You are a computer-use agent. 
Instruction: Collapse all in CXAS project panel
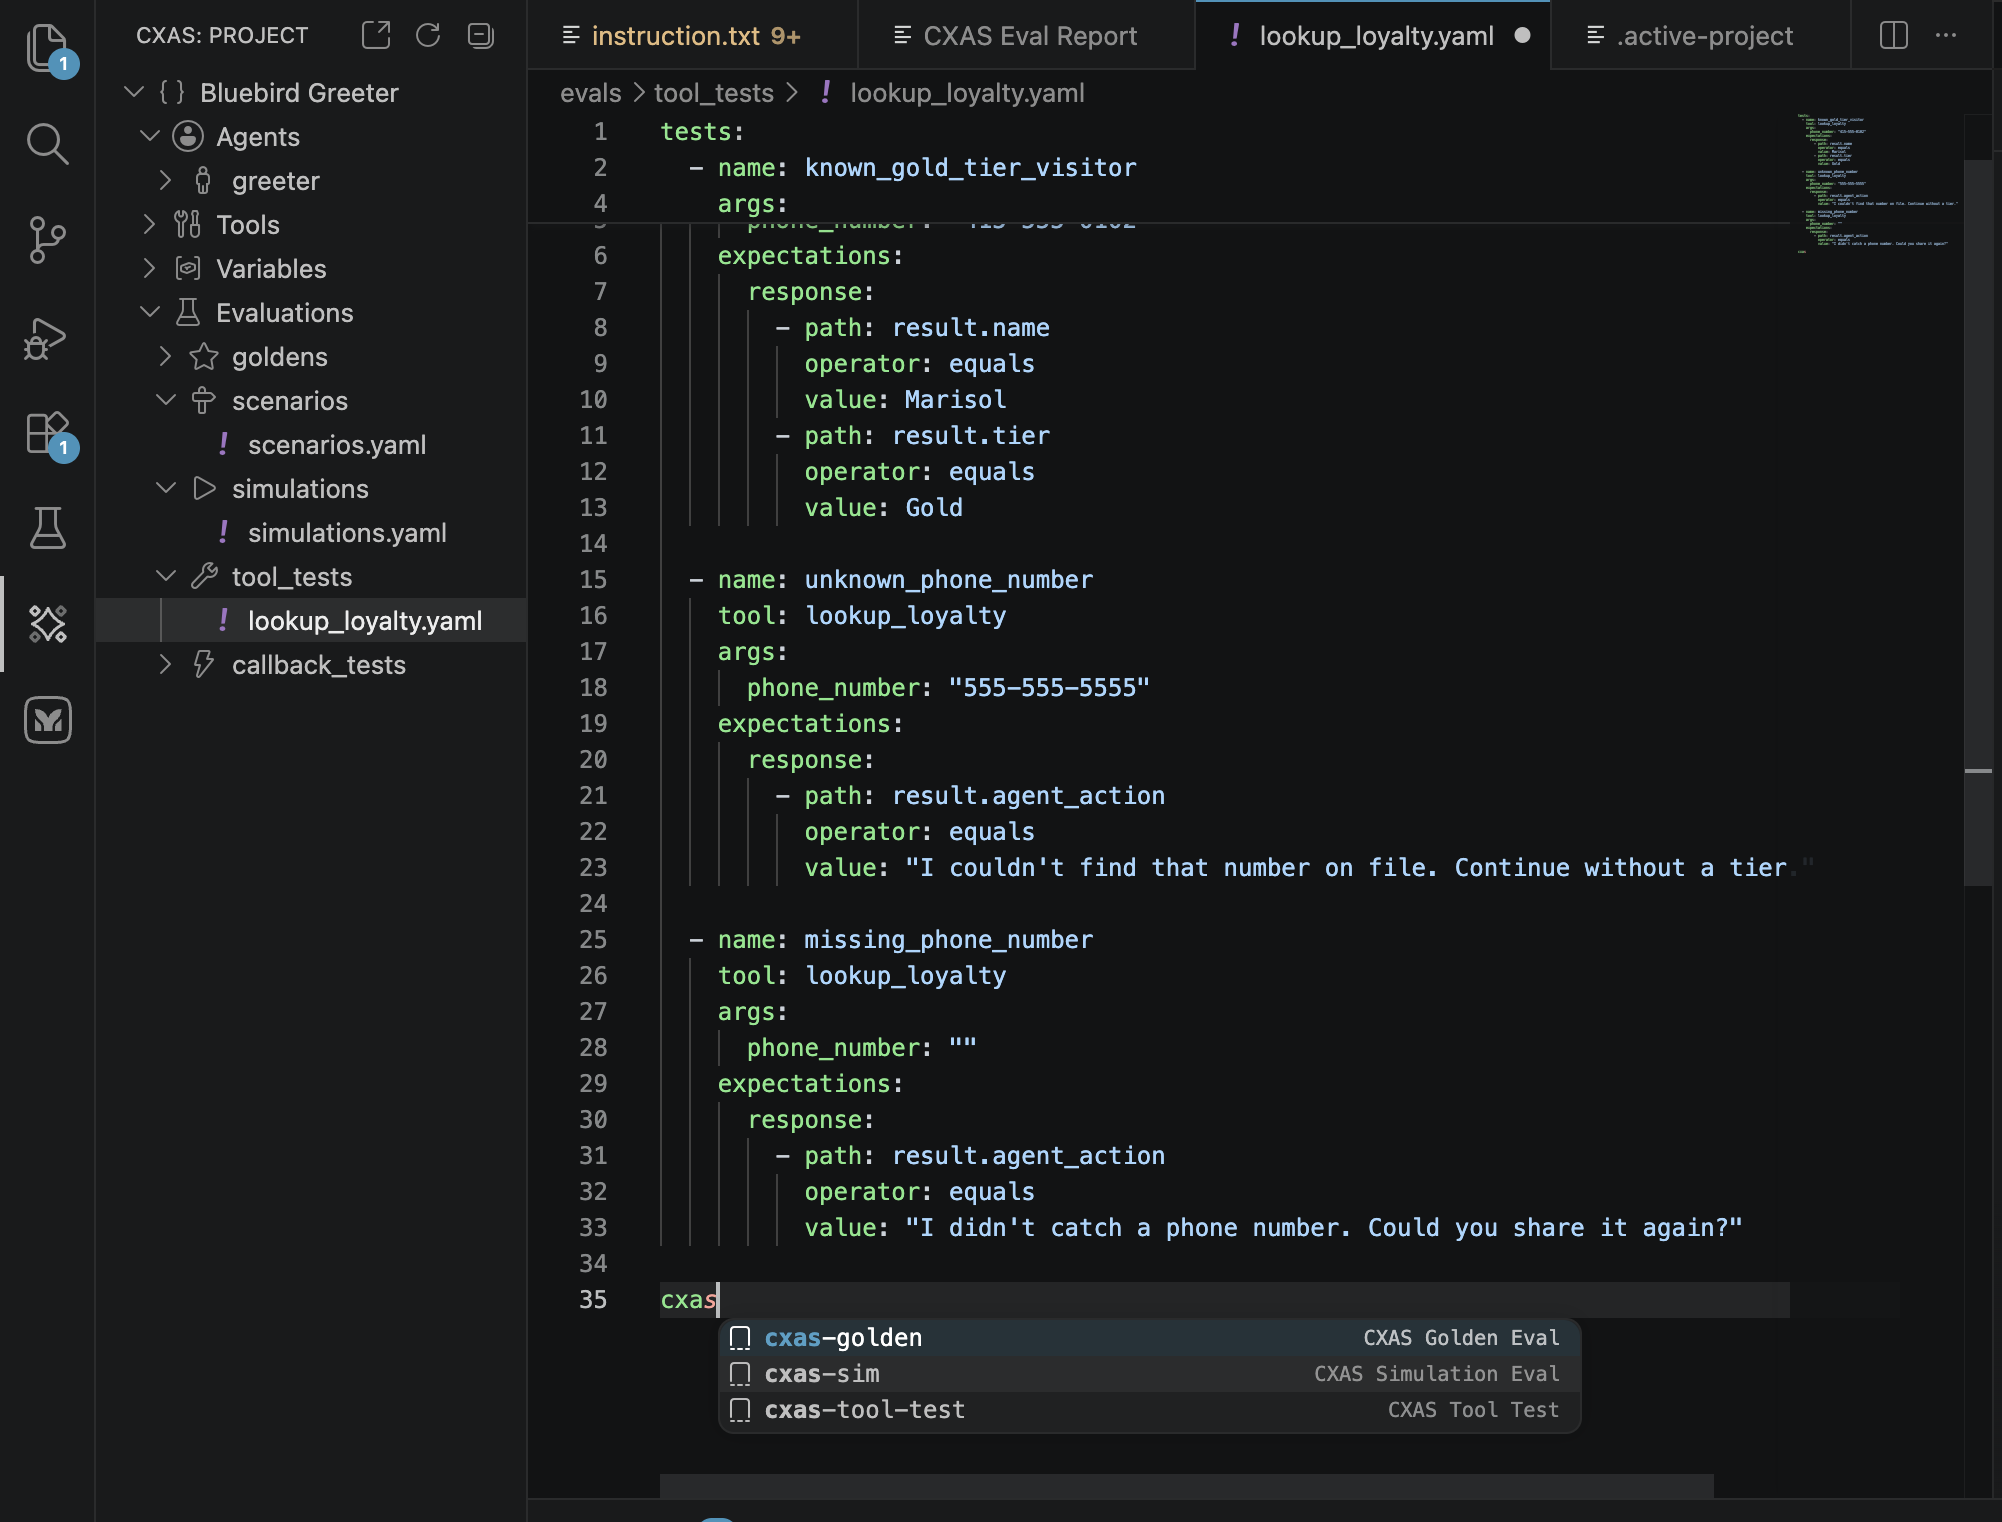pyautogui.click(x=481, y=35)
